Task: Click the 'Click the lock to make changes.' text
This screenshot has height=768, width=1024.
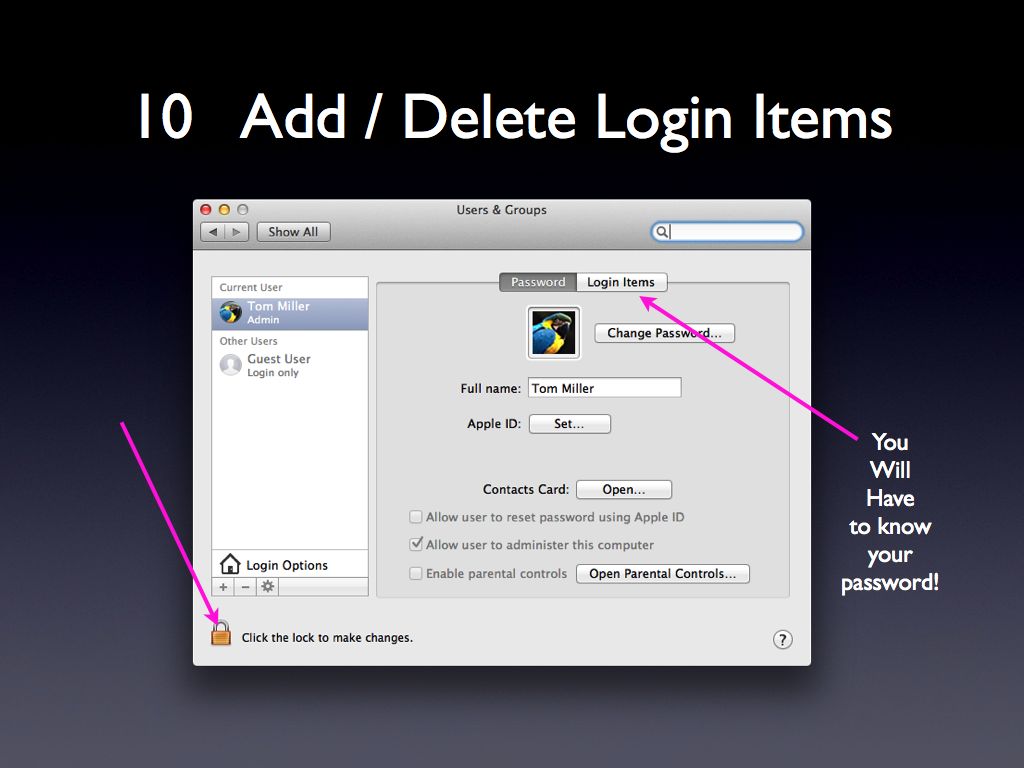Action: click(x=327, y=637)
